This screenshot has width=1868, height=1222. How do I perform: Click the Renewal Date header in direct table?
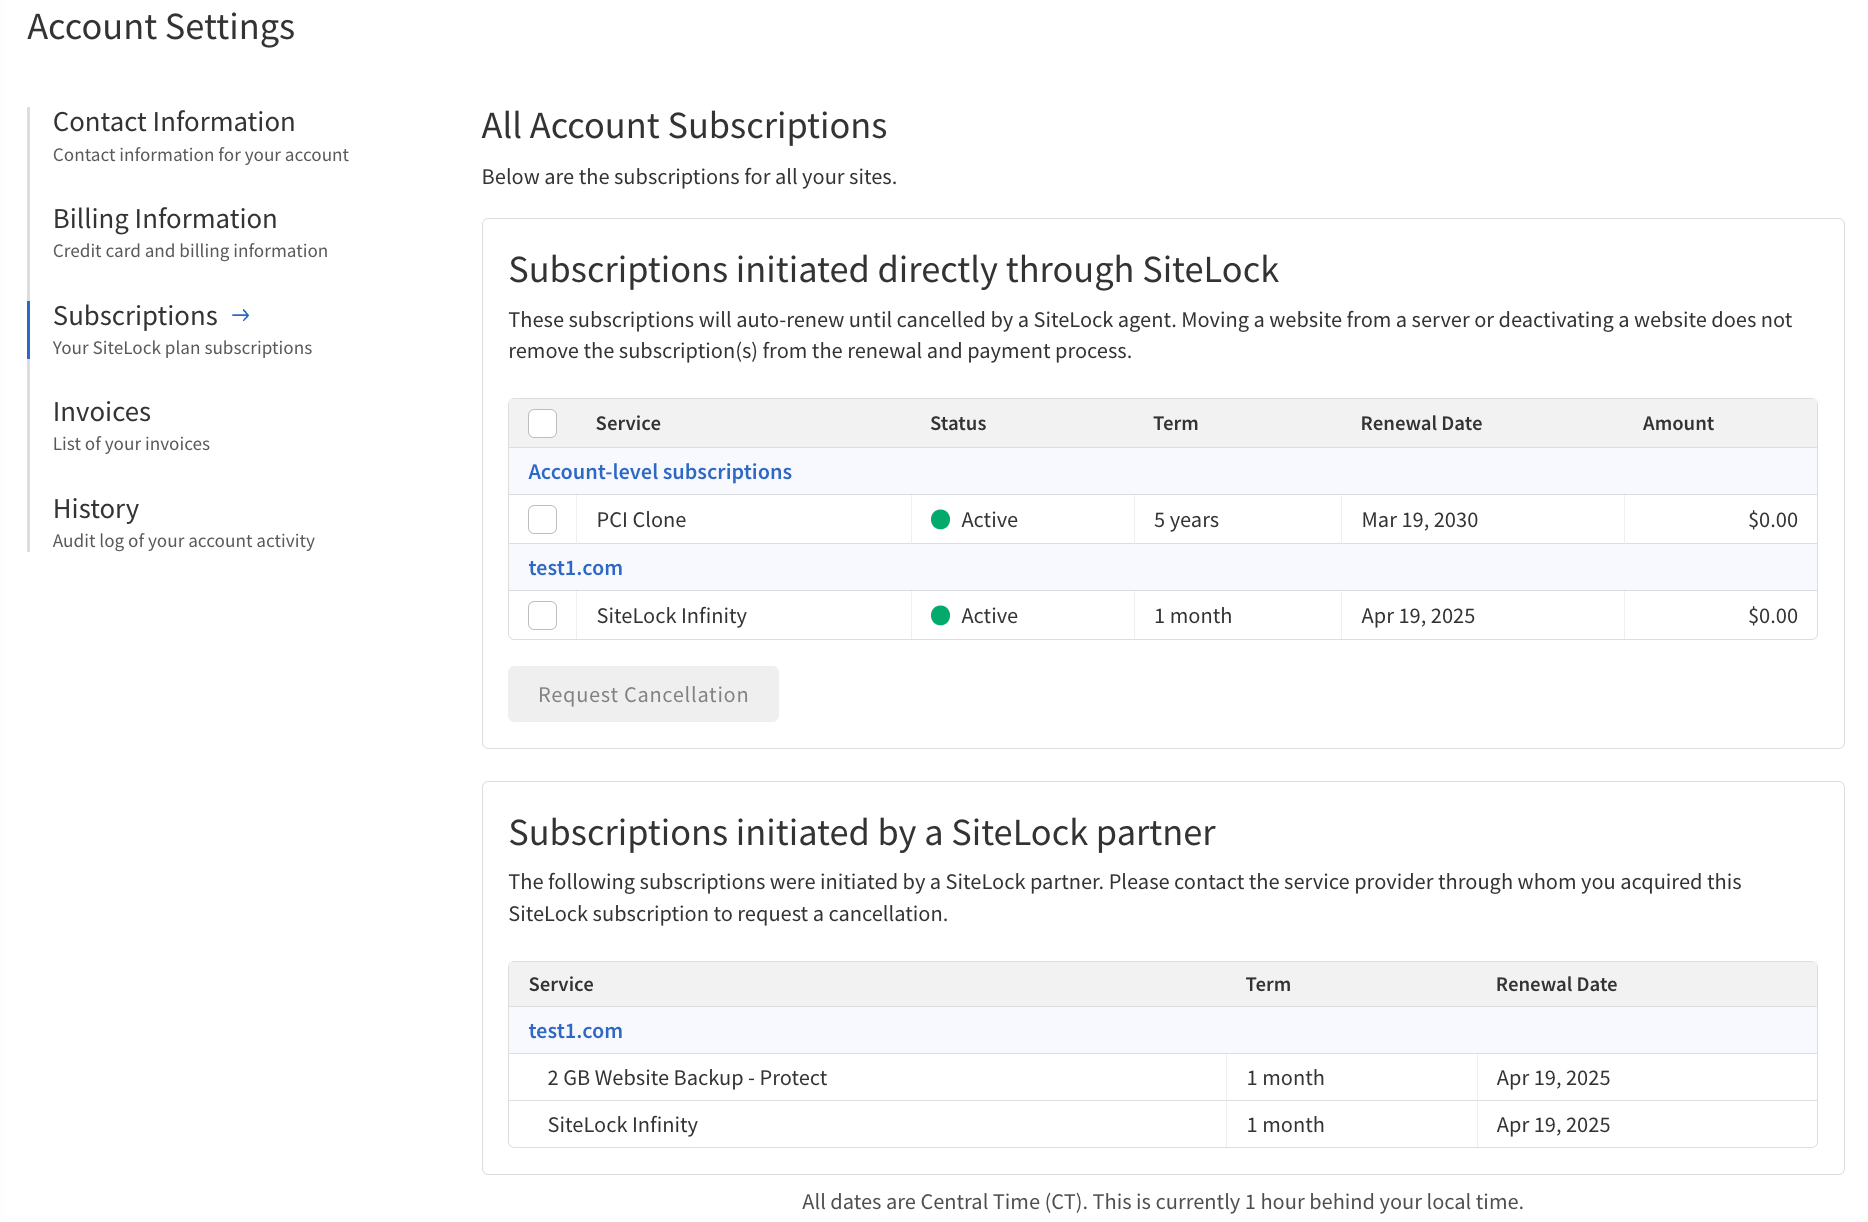pos(1421,423)
